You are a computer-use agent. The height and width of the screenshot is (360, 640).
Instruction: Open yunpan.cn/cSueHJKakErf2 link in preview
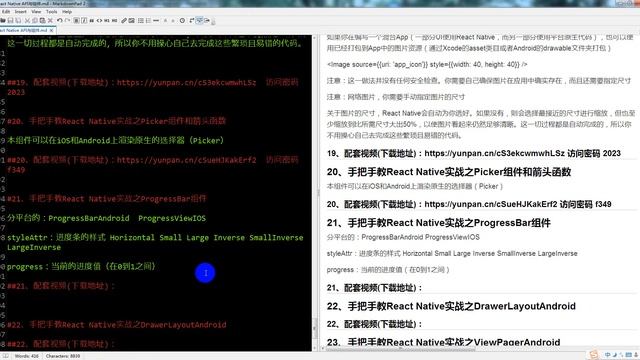click(491, 204)
